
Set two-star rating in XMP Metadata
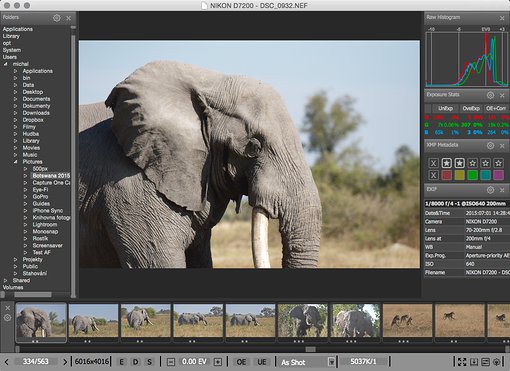coord(459,163)
